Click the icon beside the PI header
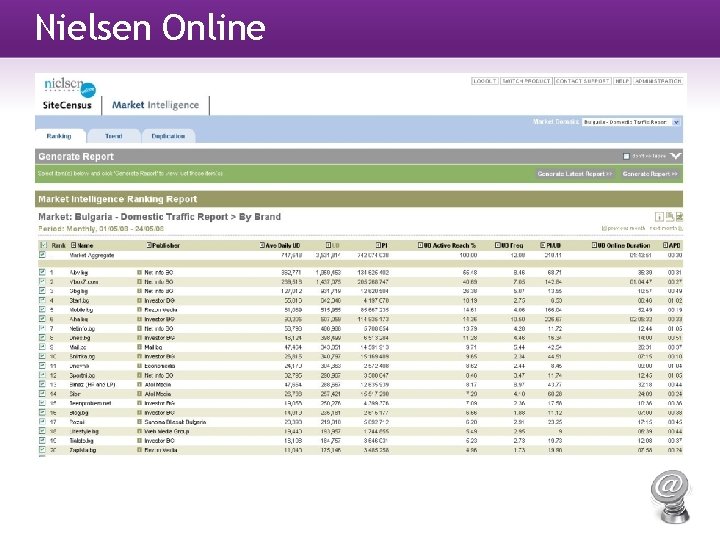The image size is (720, 540). (378, 245)
